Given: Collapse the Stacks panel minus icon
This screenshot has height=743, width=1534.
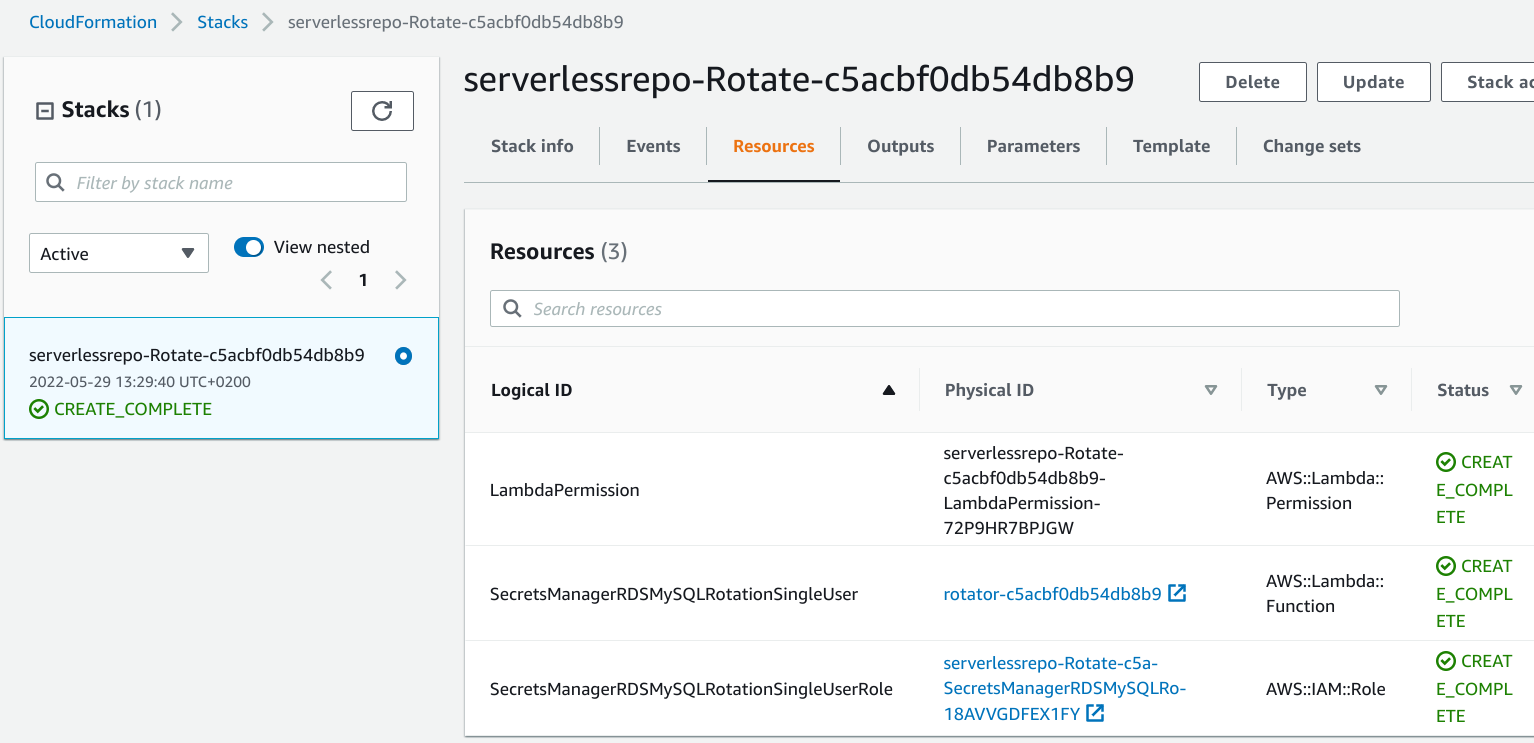Looking at the screenshot, I should [44, 111].
